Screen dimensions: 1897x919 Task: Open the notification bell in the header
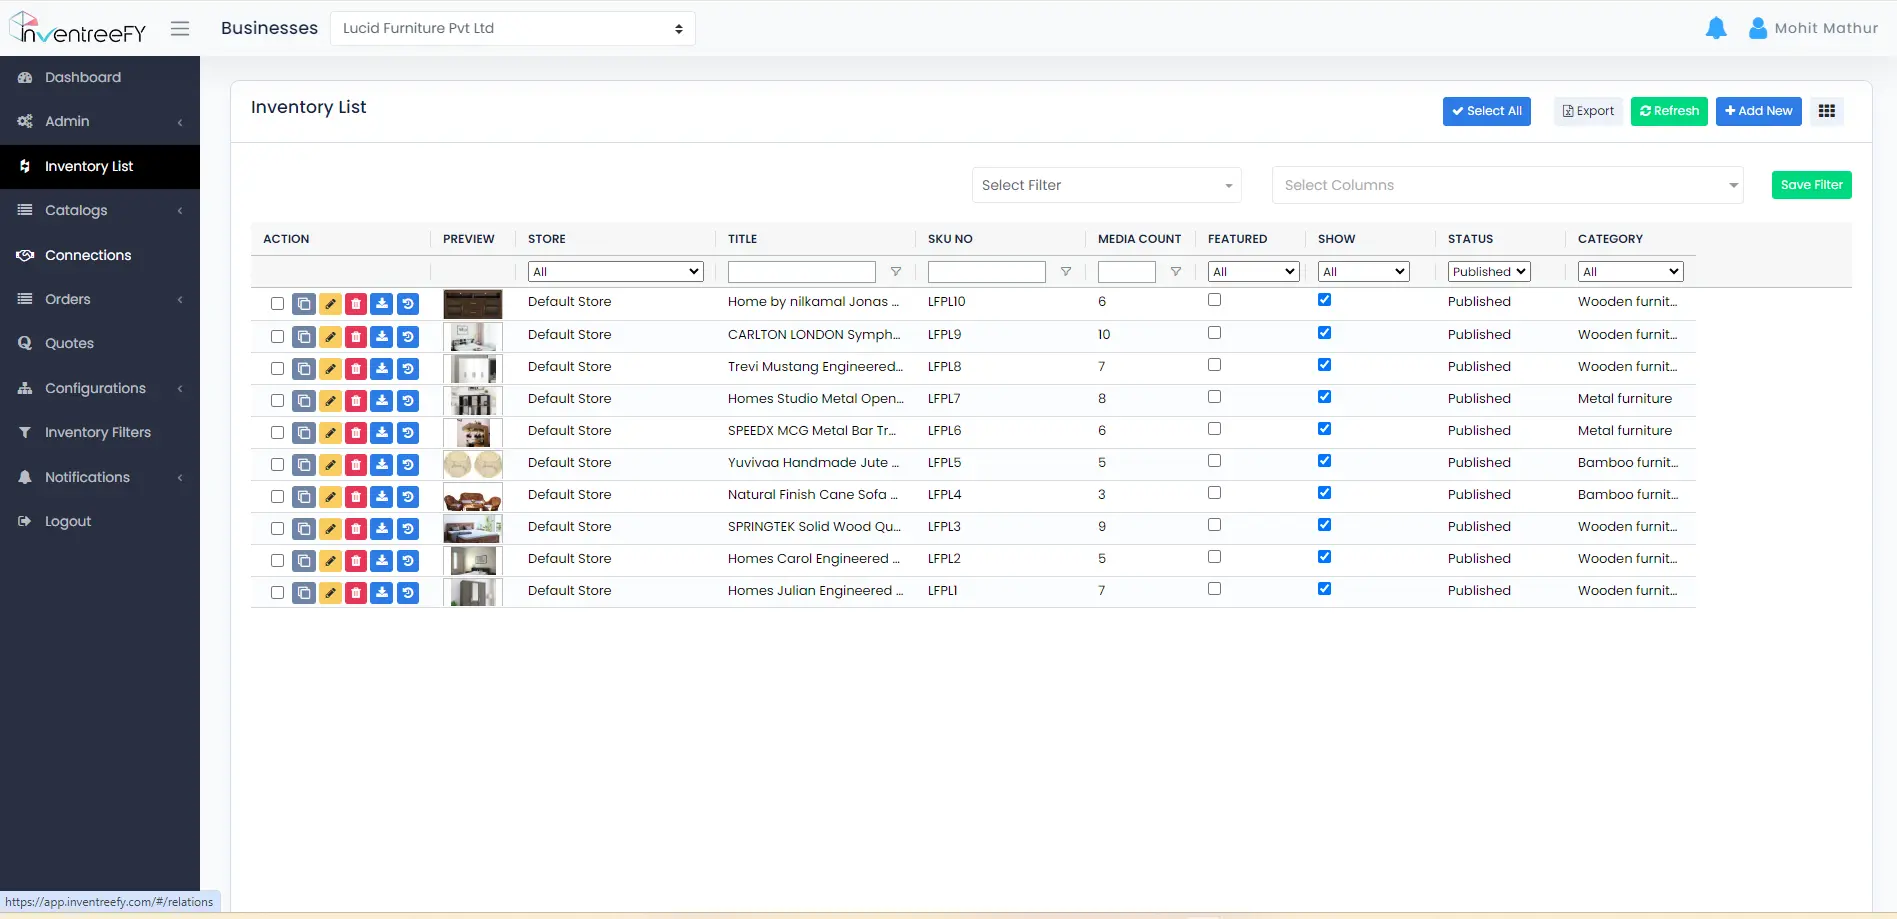point(1715,29)
